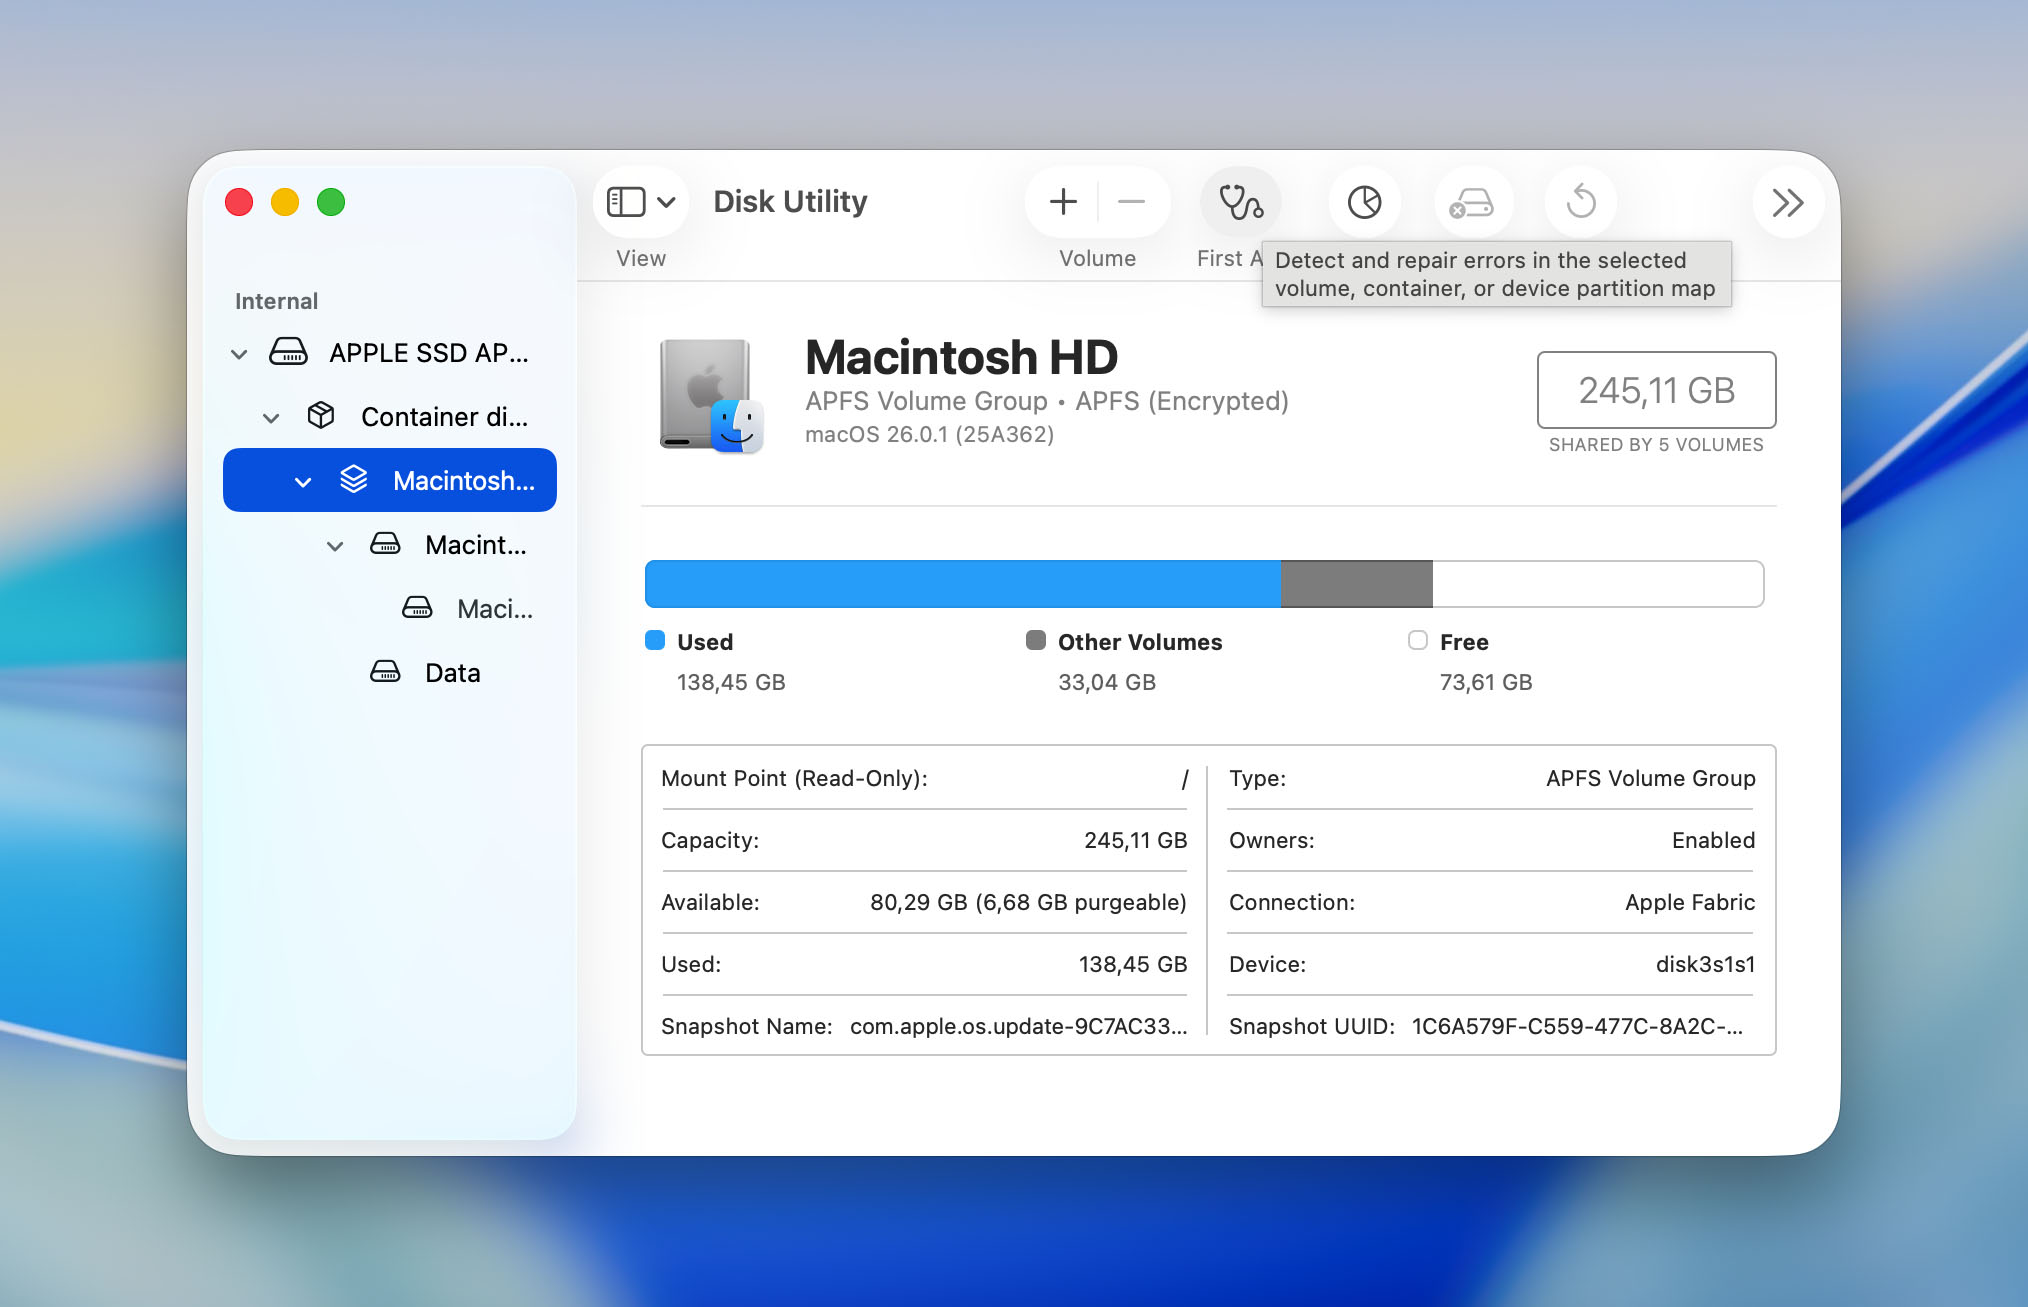2028x1307 pixels.
Task: Click the 138,45 GB value under Used legend
Action: [731, 682]
